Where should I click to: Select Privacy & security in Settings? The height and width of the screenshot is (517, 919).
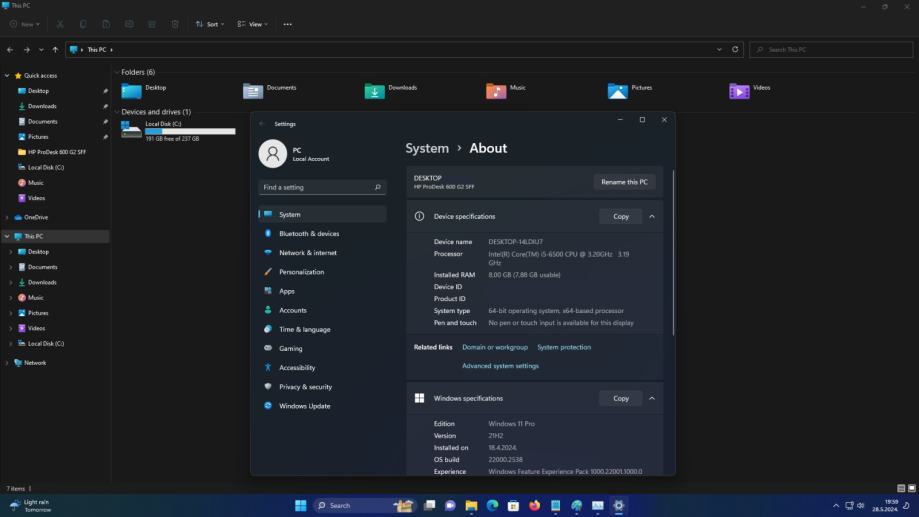pos(305,387)
